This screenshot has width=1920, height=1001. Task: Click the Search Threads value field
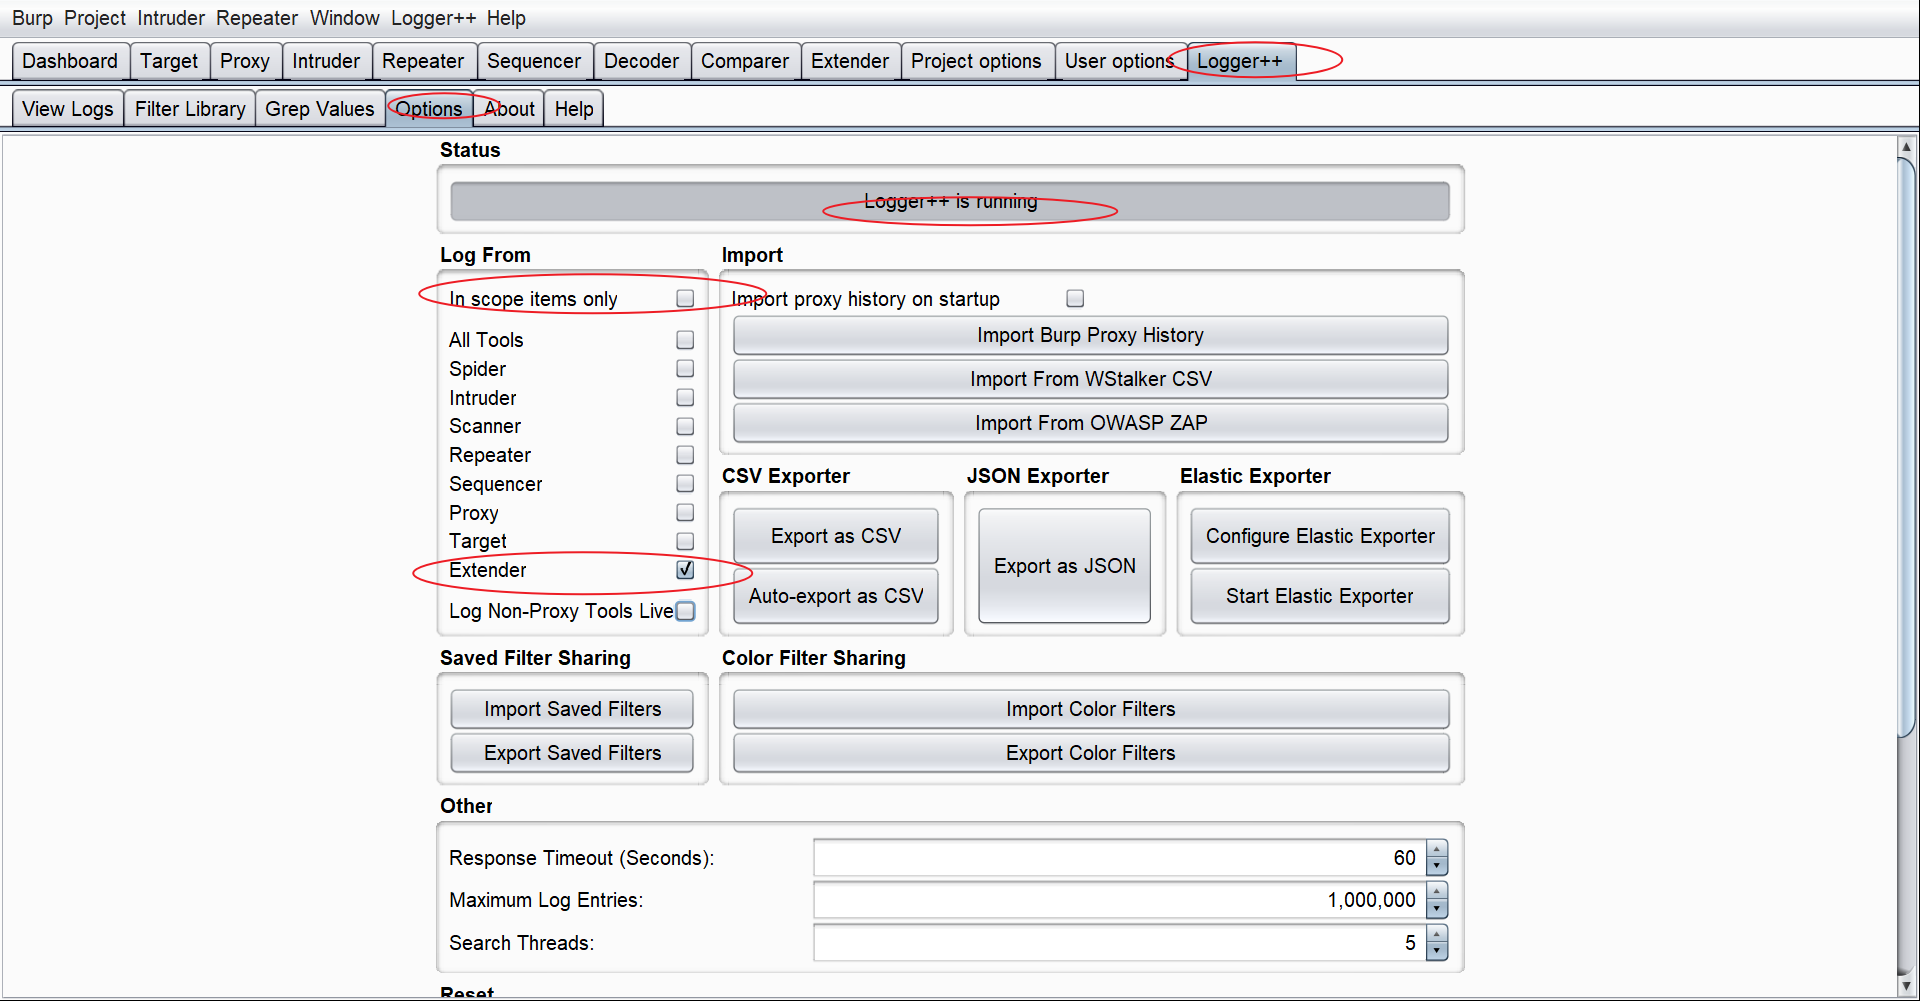pyautogui.click(x=1120, y=943)
